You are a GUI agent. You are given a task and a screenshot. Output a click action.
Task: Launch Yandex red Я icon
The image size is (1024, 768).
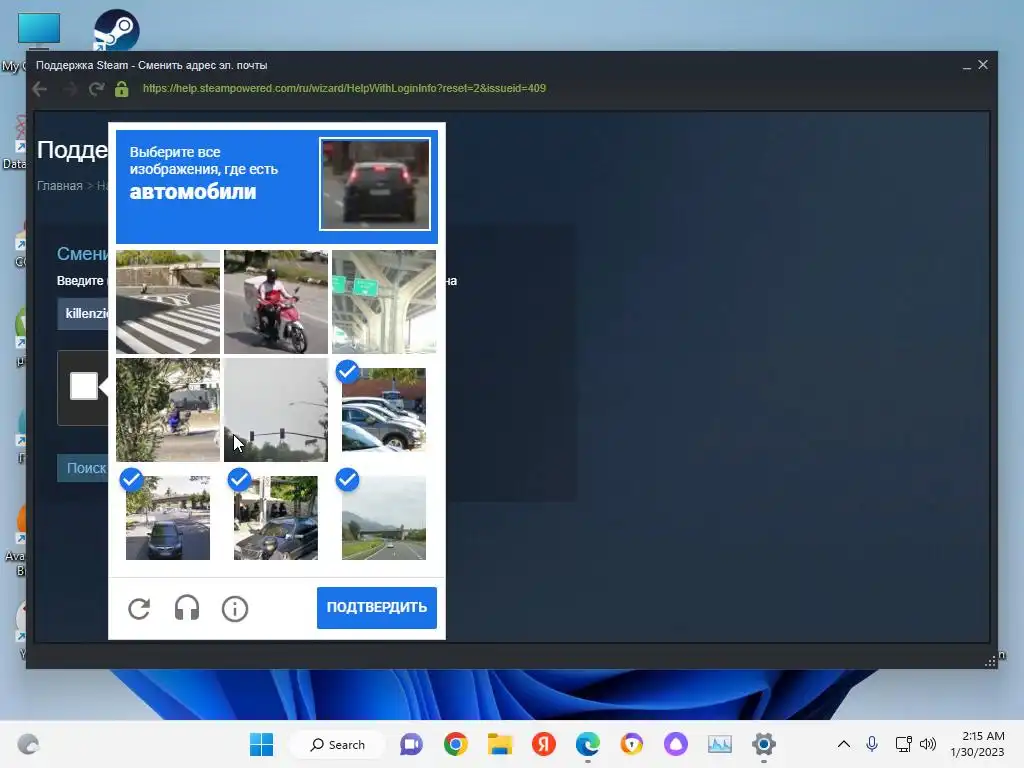[543, 744]
